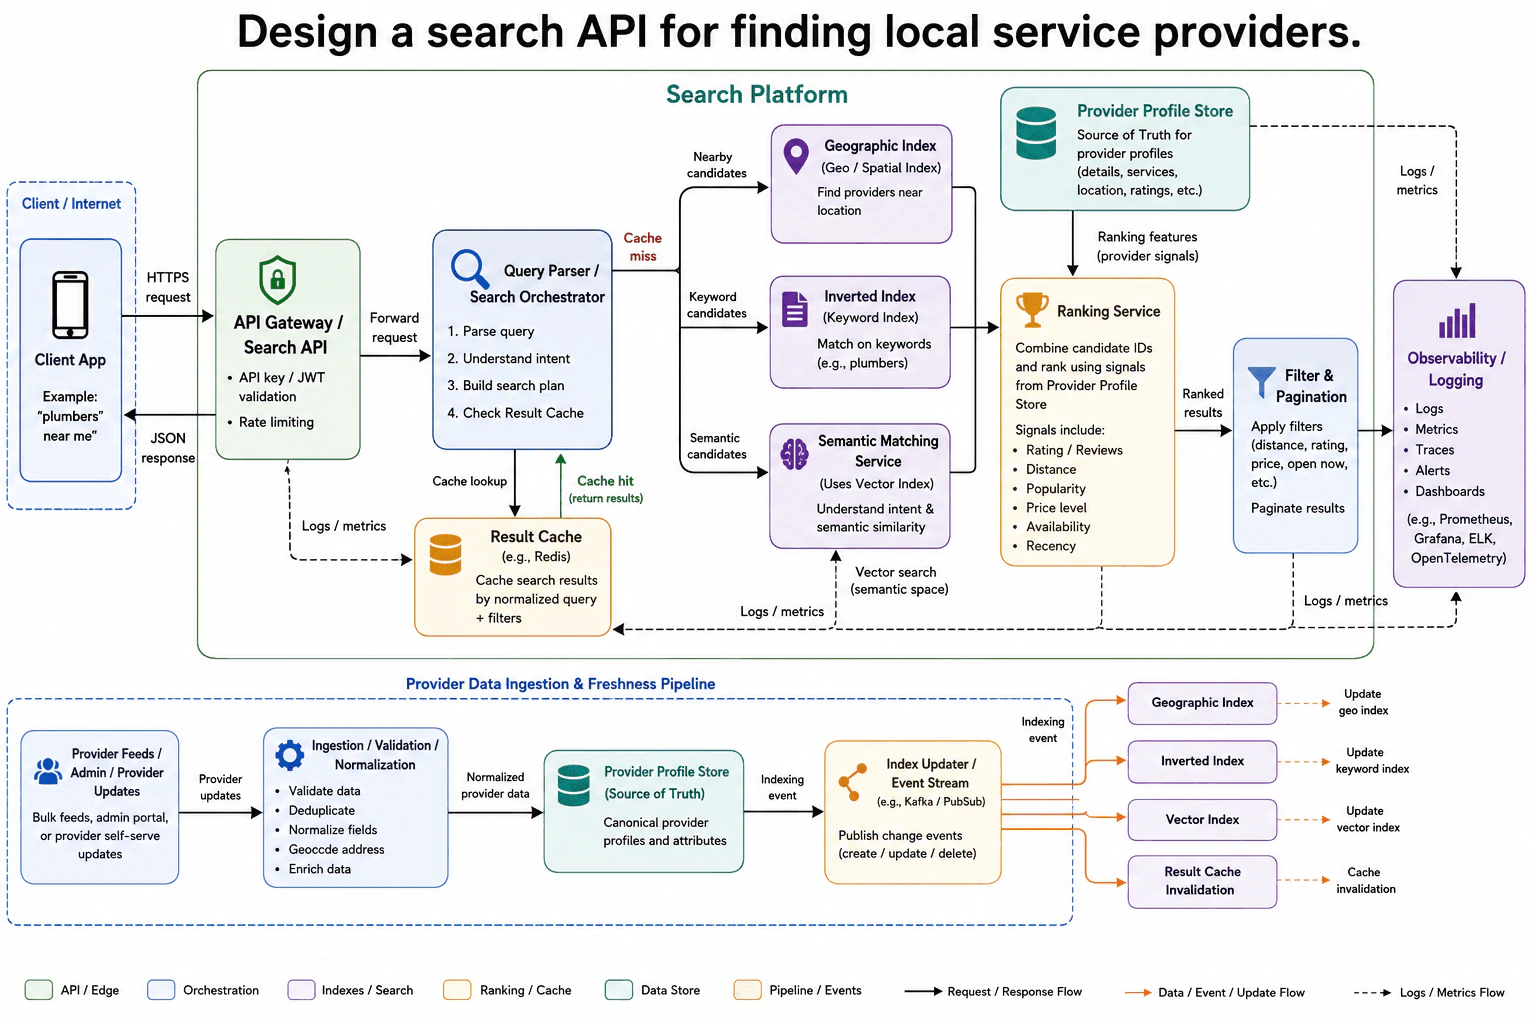Click 'Logs / Metrics Flow' legend entry
1536x1024 pixels.
click(x=1428, y=992)
